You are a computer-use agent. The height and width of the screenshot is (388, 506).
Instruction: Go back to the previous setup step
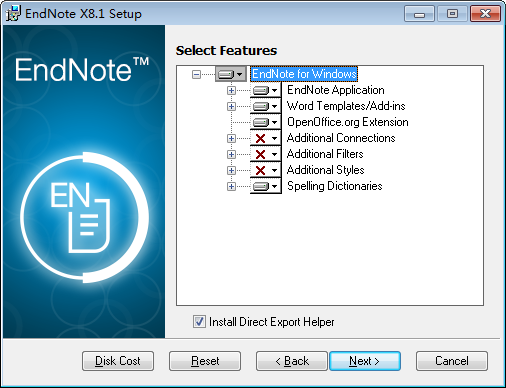[292, 361]
